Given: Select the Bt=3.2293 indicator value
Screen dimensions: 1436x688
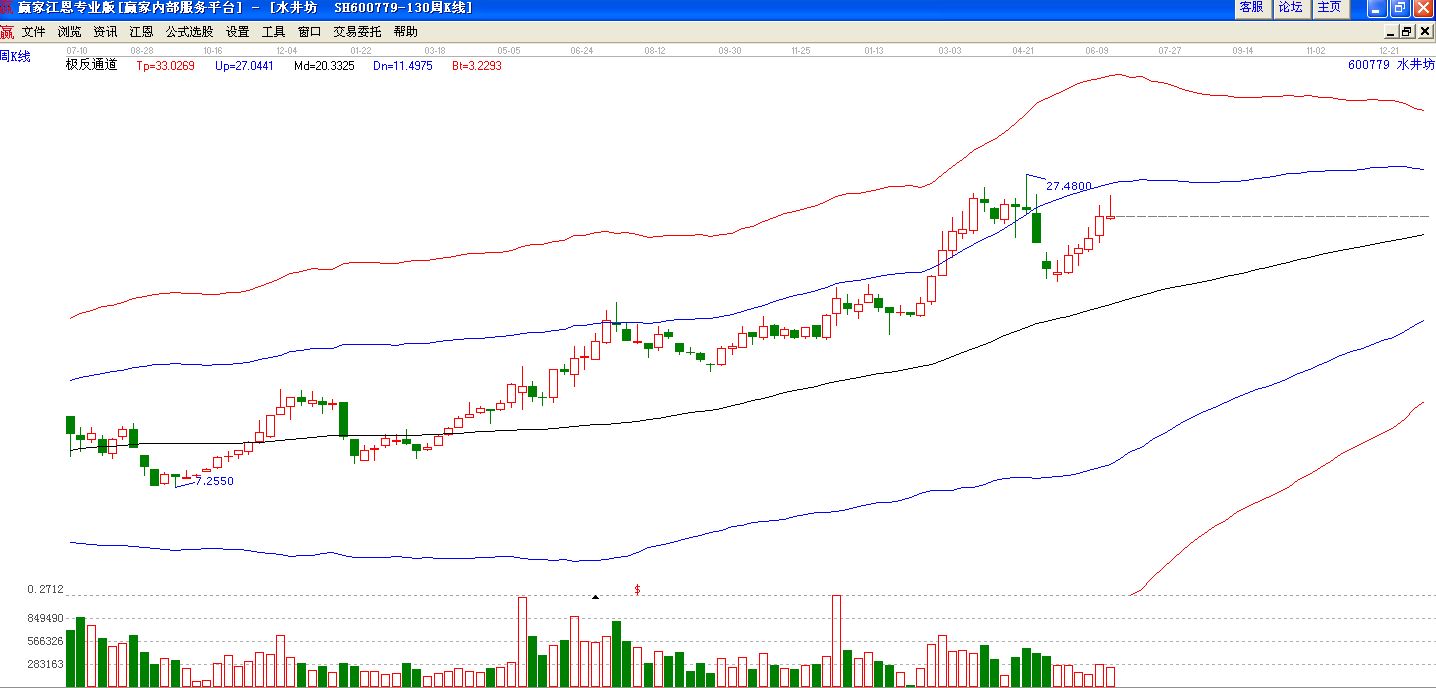Looking at the screenshot, I should click(x=477, y=66).
